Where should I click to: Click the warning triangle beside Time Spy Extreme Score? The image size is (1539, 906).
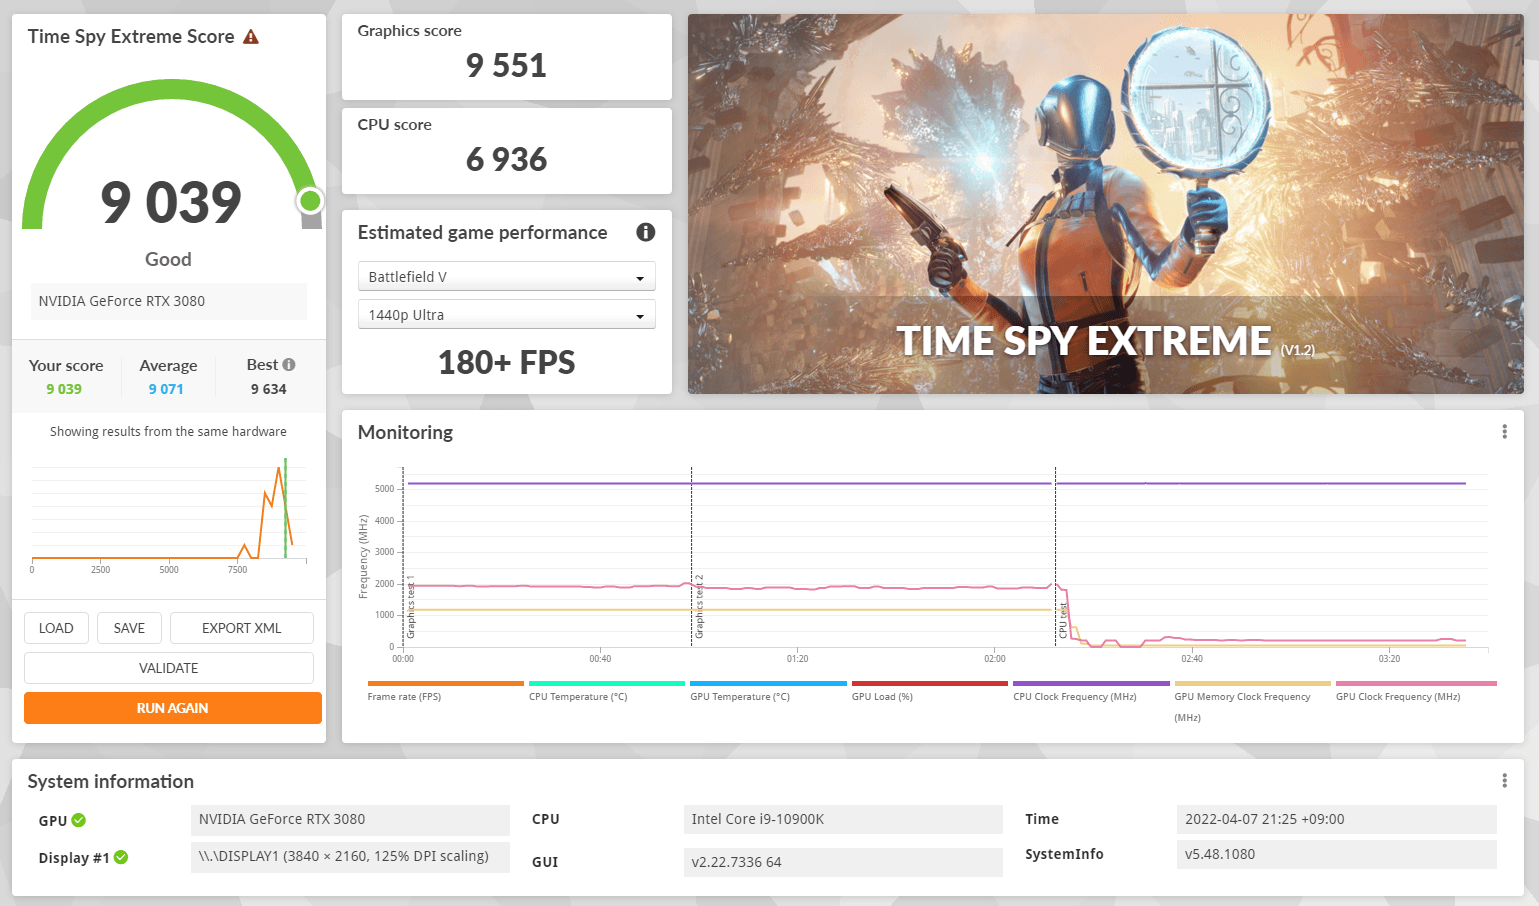pyautogui.click(x=251, y=37)
